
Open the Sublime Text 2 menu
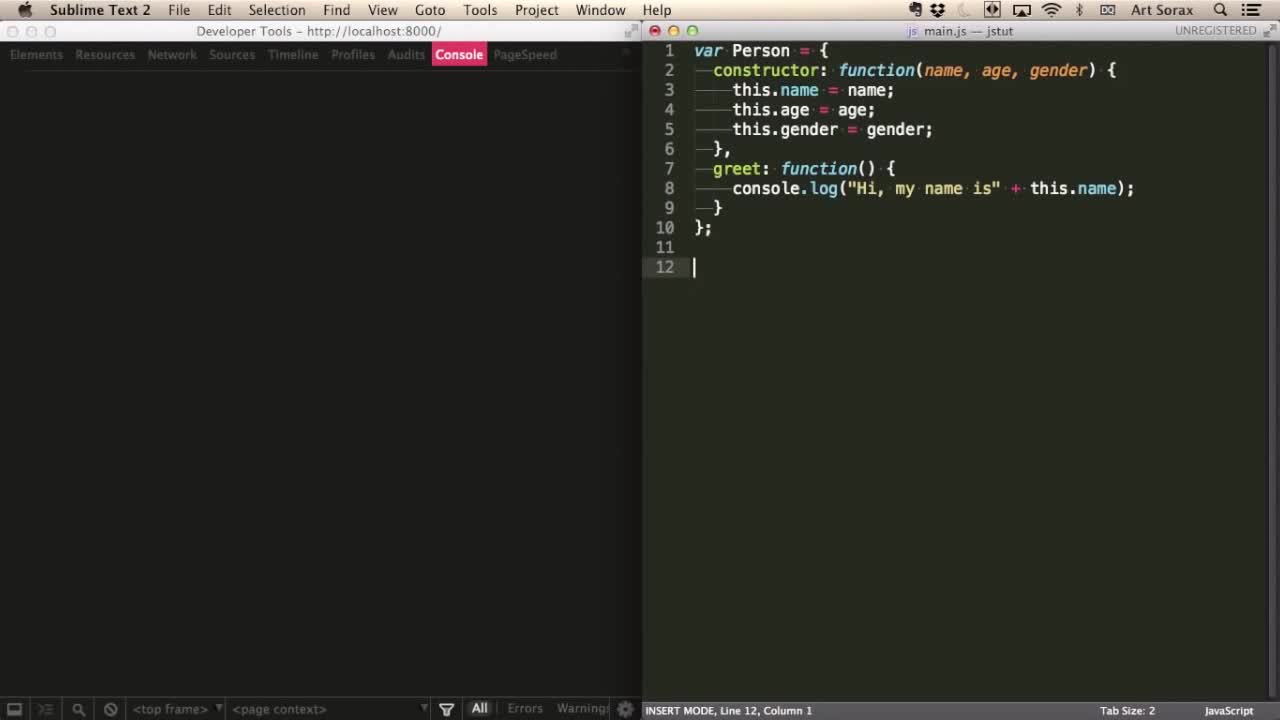pyautogui.click(x=100, y=10)
